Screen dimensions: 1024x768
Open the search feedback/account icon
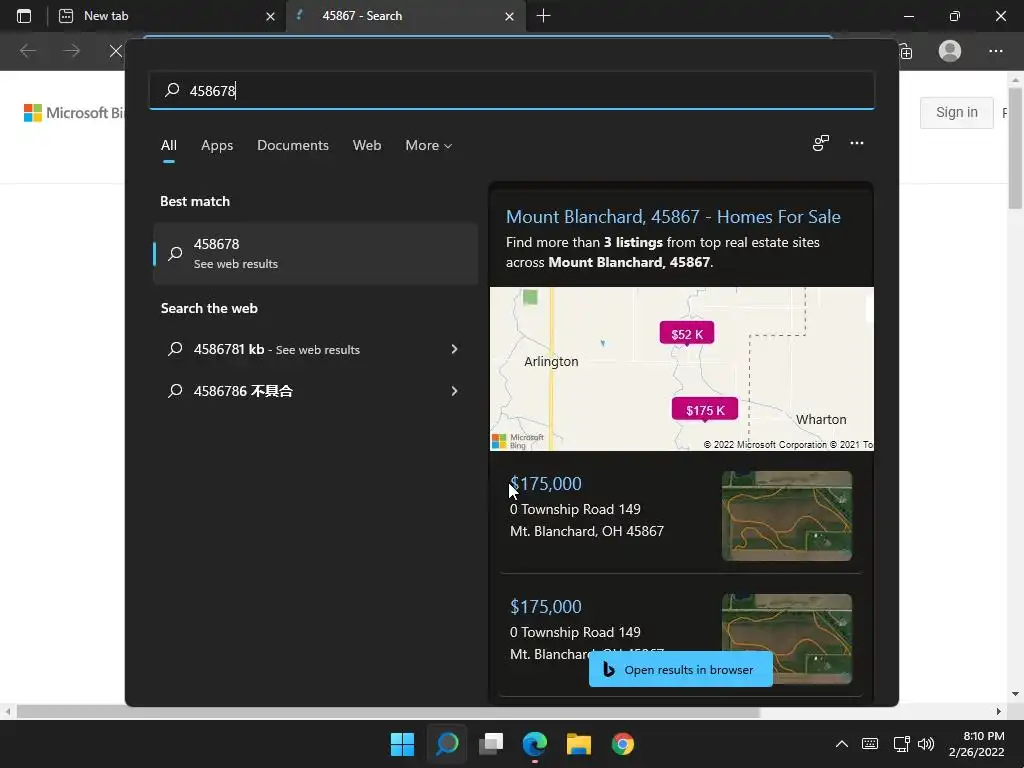pyautogui.click(x=821, y=143)
